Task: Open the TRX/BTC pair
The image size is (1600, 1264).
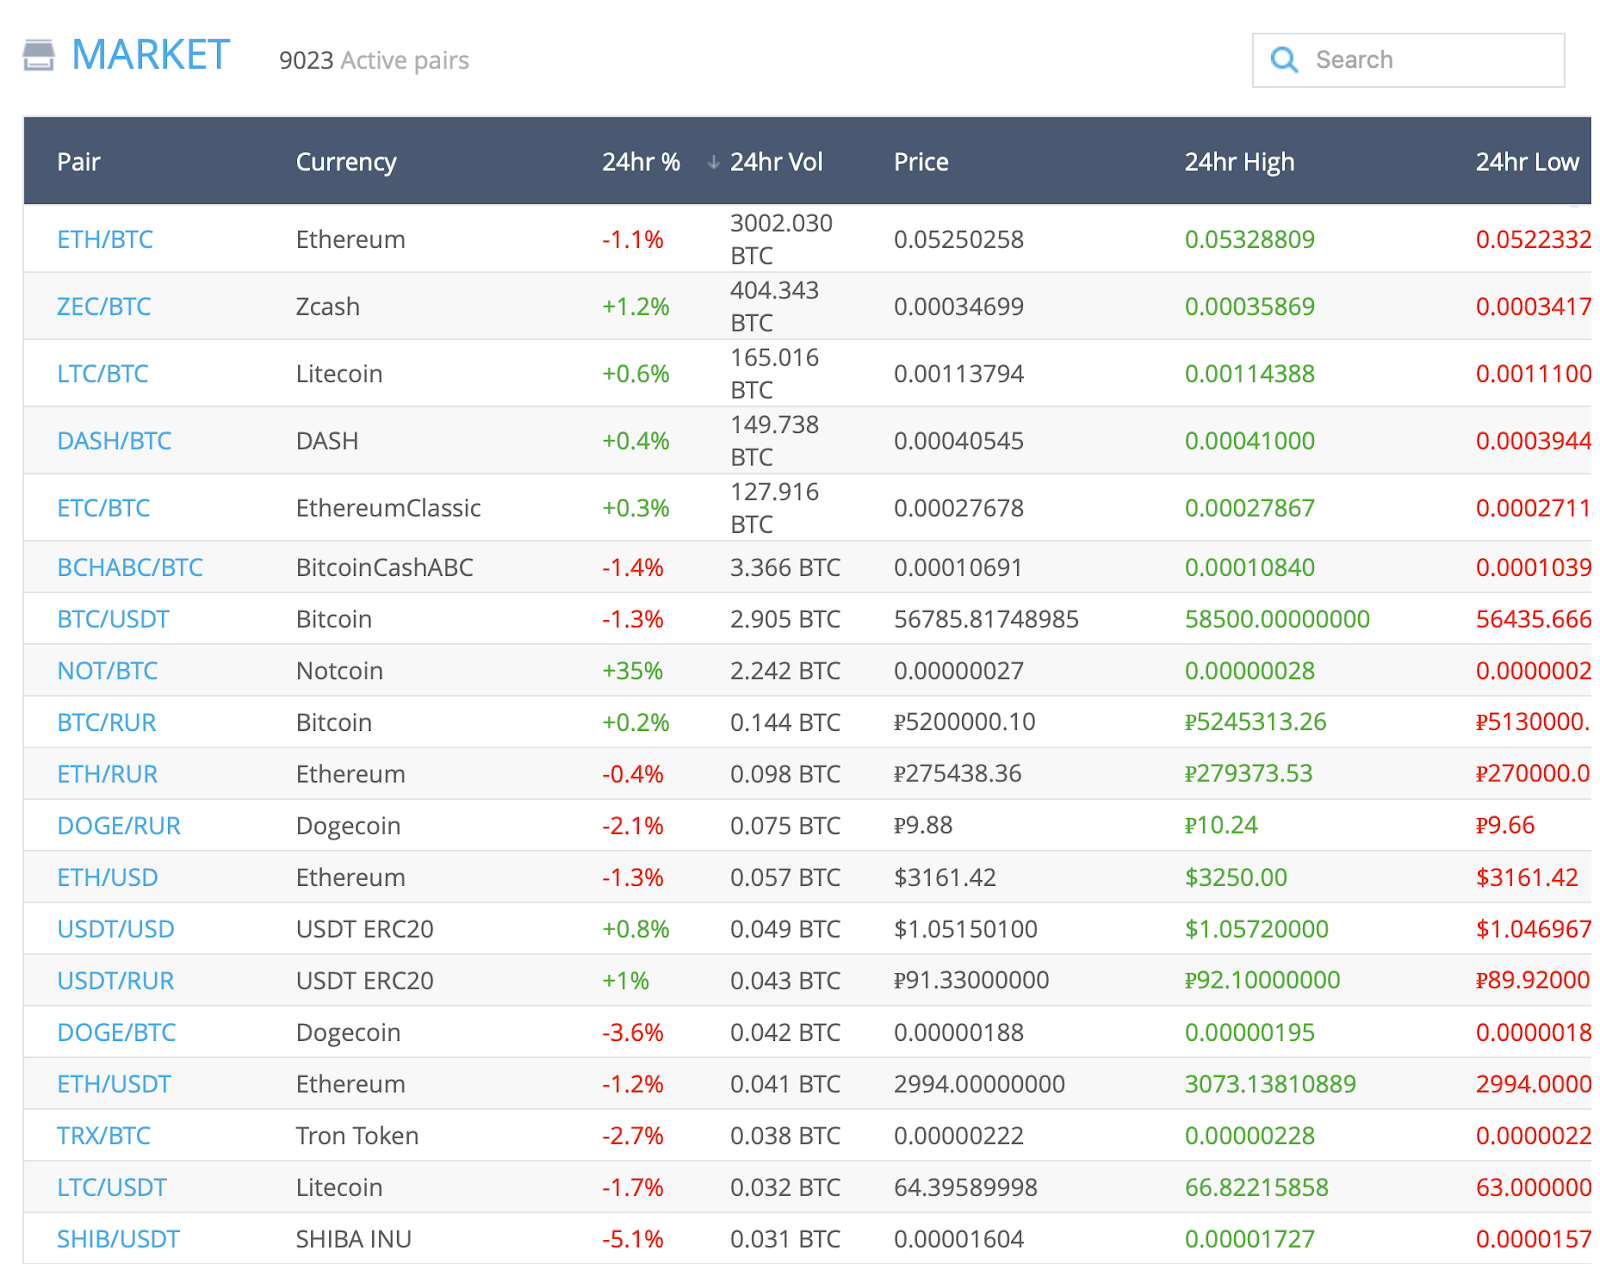Action: 104,1136
